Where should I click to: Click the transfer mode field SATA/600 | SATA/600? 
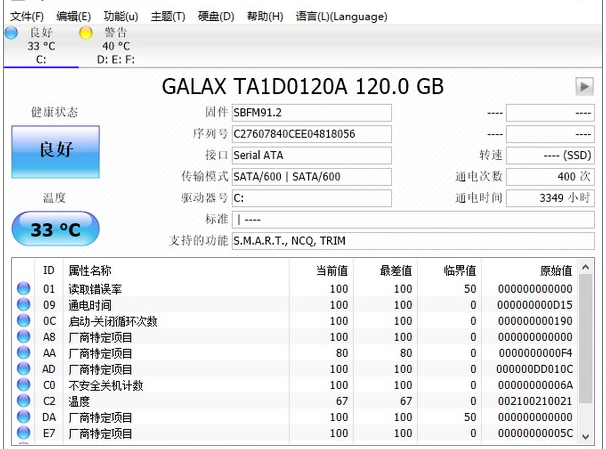coord(312,177)
